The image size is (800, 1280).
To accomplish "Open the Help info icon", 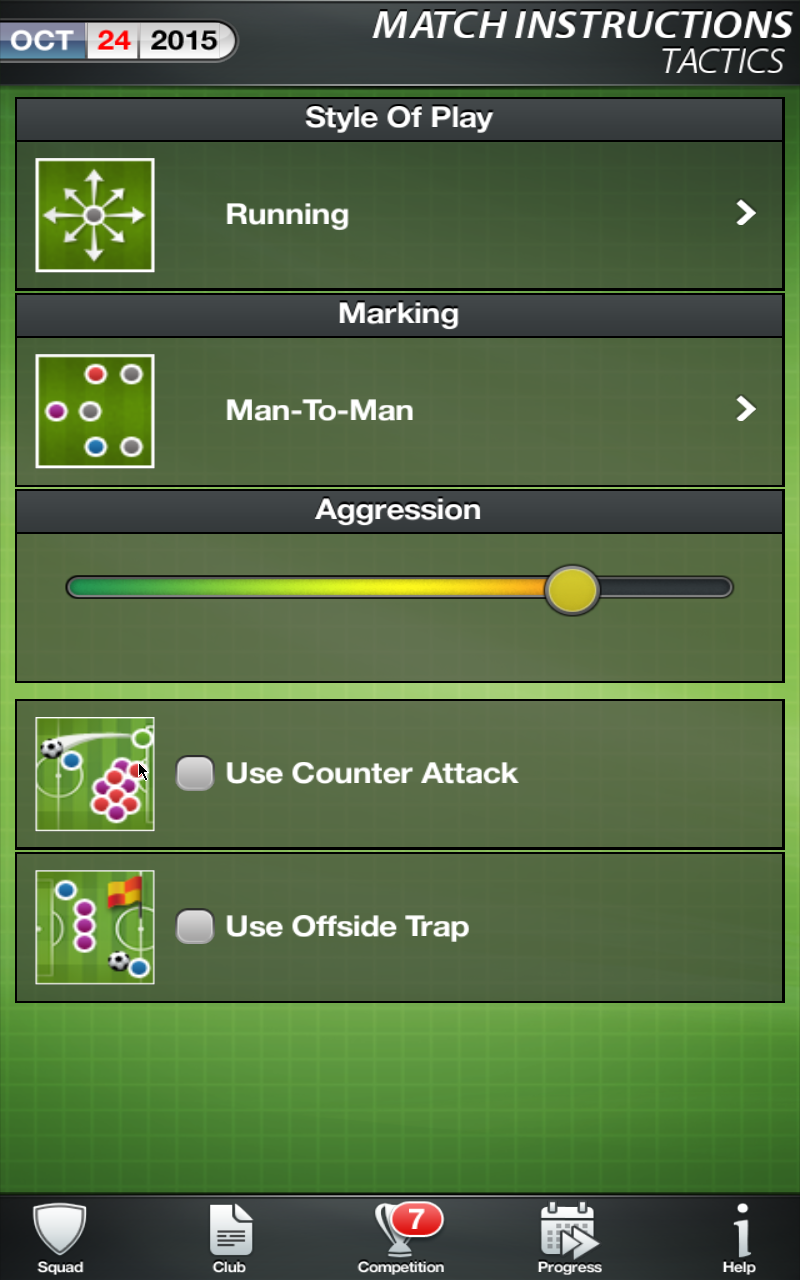I will pyautogui.click(x=740, y=1230).
